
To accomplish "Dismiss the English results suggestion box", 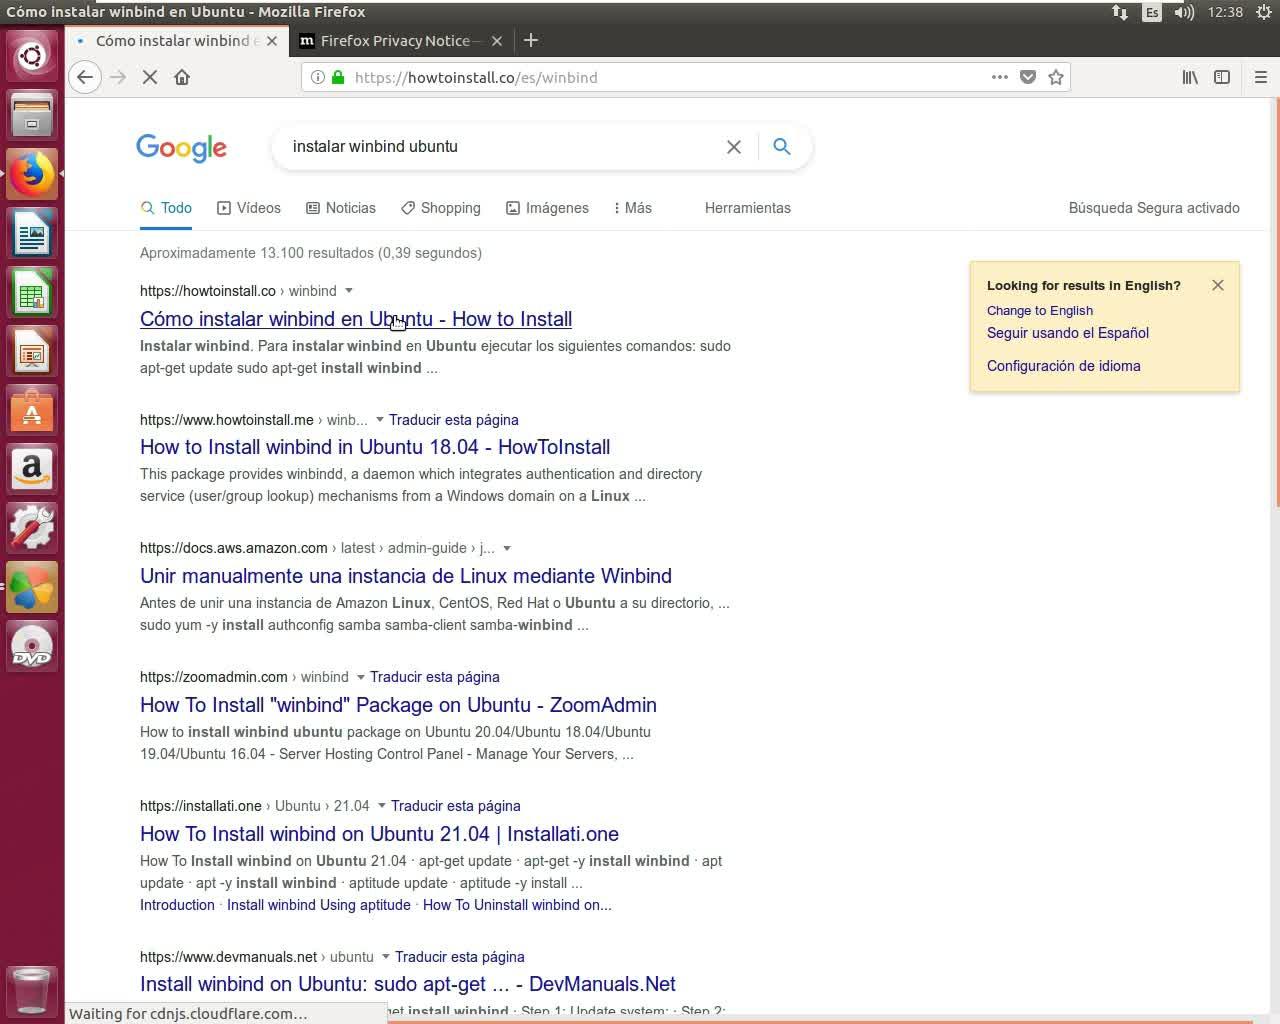I will (x=1218, y=285).
